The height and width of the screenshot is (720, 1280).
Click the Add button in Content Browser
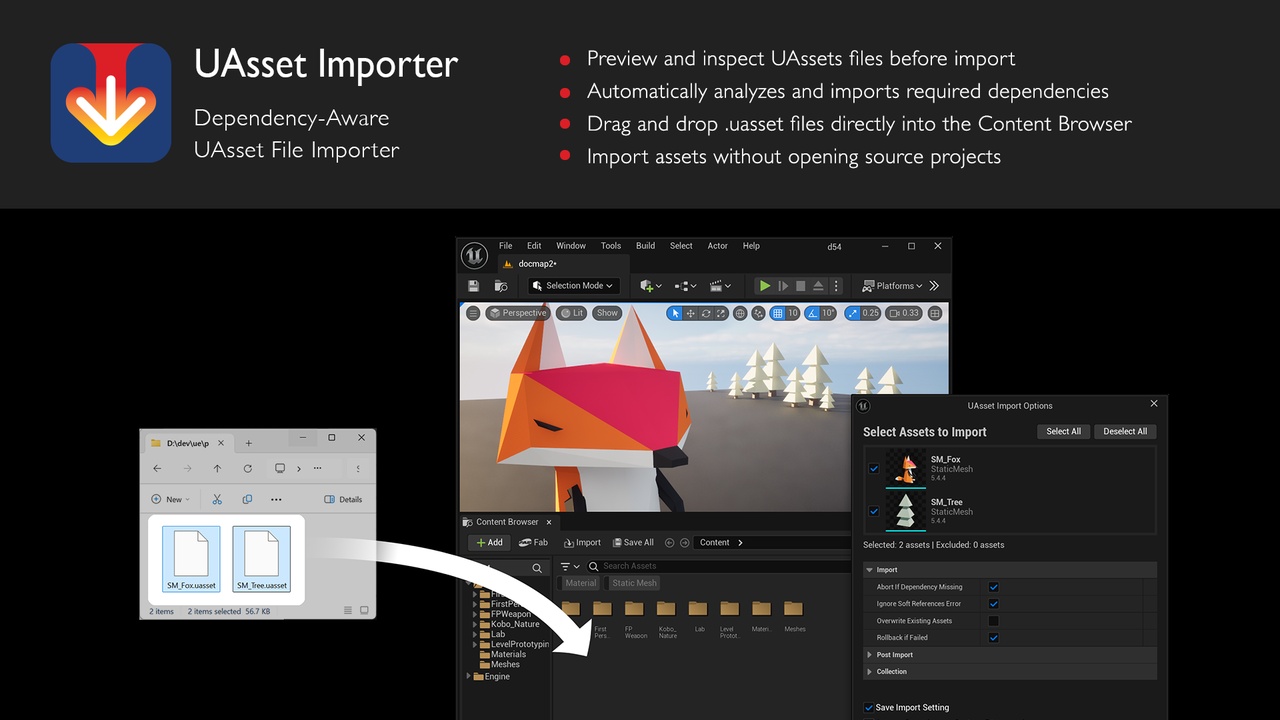489,542
